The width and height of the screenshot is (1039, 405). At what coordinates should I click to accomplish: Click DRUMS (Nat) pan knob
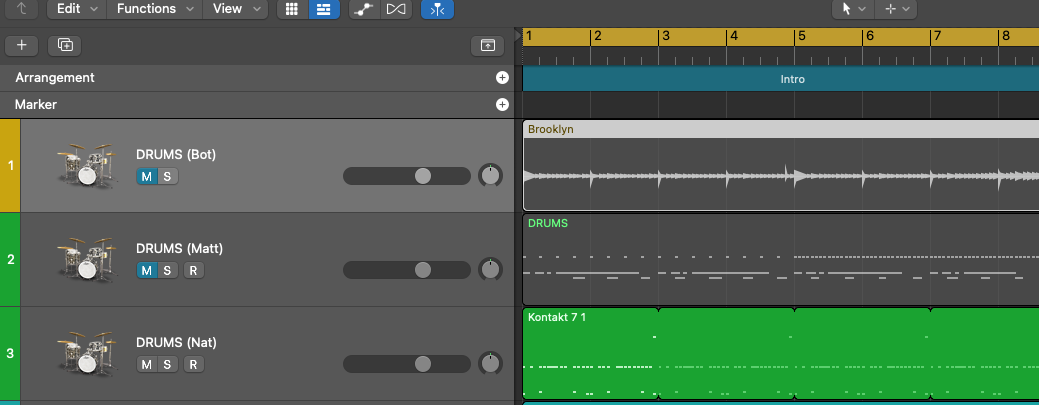click(490, 364)
